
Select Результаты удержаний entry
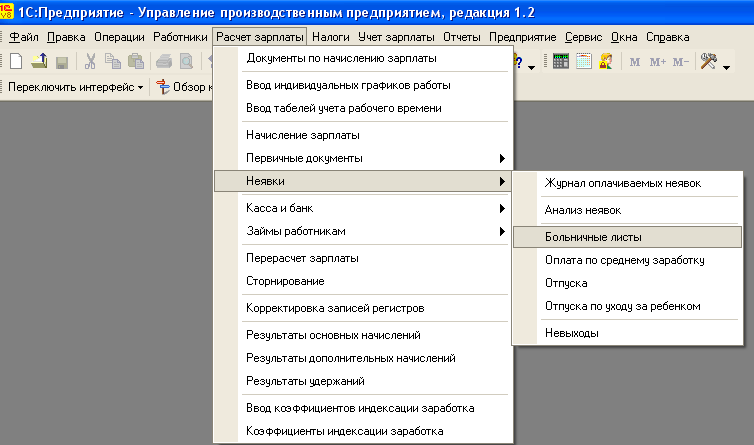[x=363, y=381]
